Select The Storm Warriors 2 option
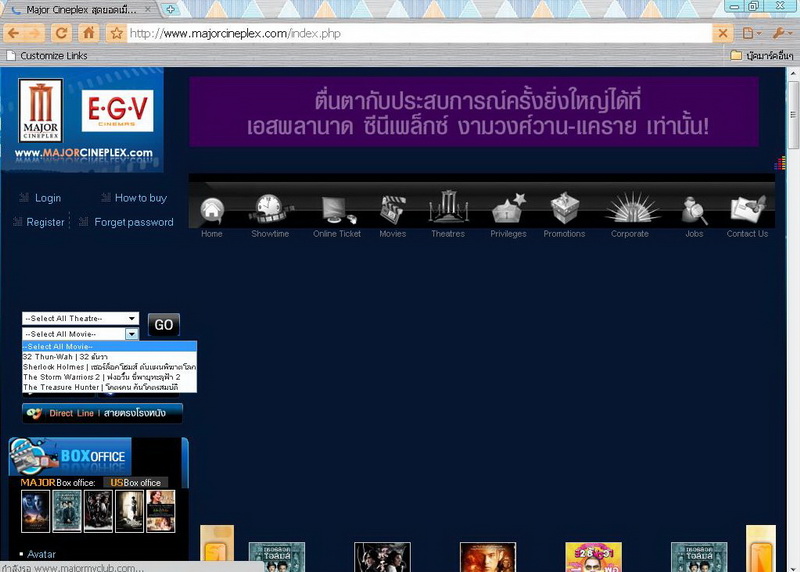The width and height of the screenshot is (800, 572). 109,377
